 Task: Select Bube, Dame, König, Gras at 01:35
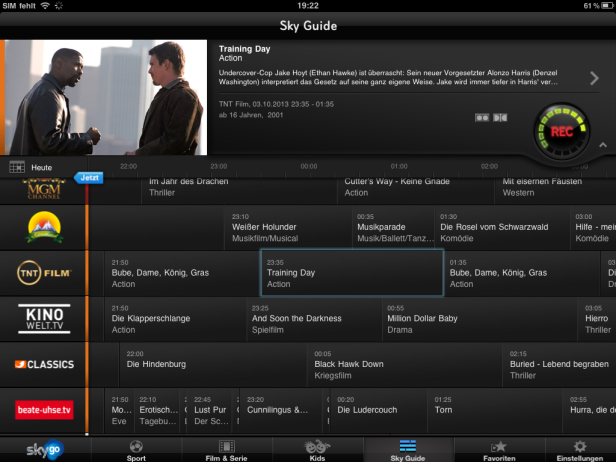click(522, 273)
